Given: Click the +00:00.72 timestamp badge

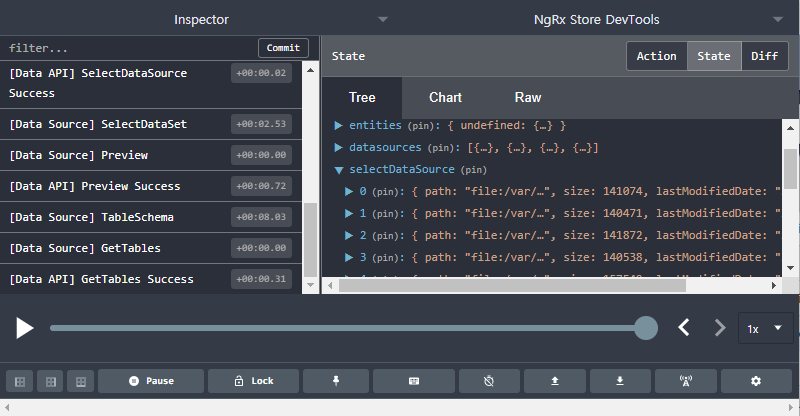Looking at the screenshot, I should click(261, 186).
